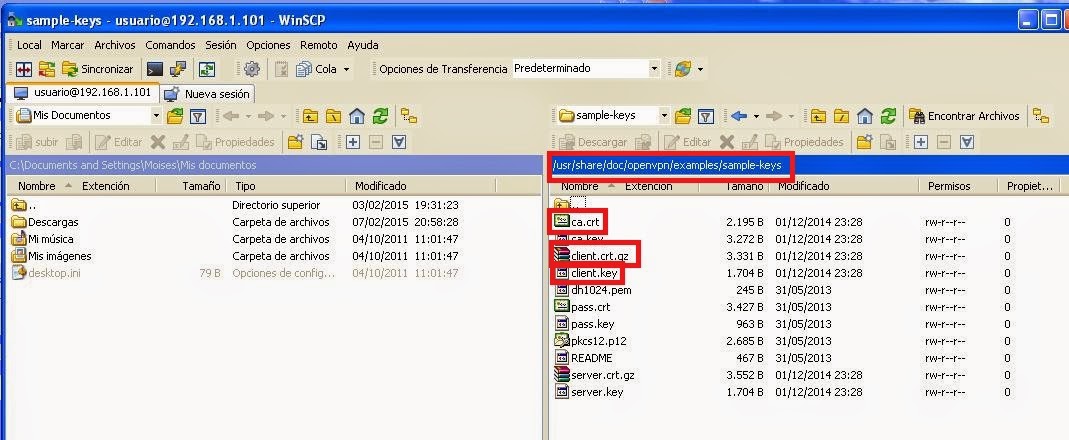The height and width of the screenshot is (440, 1069).
Task: Go to local parent directory icon
Action: (311, 116)
